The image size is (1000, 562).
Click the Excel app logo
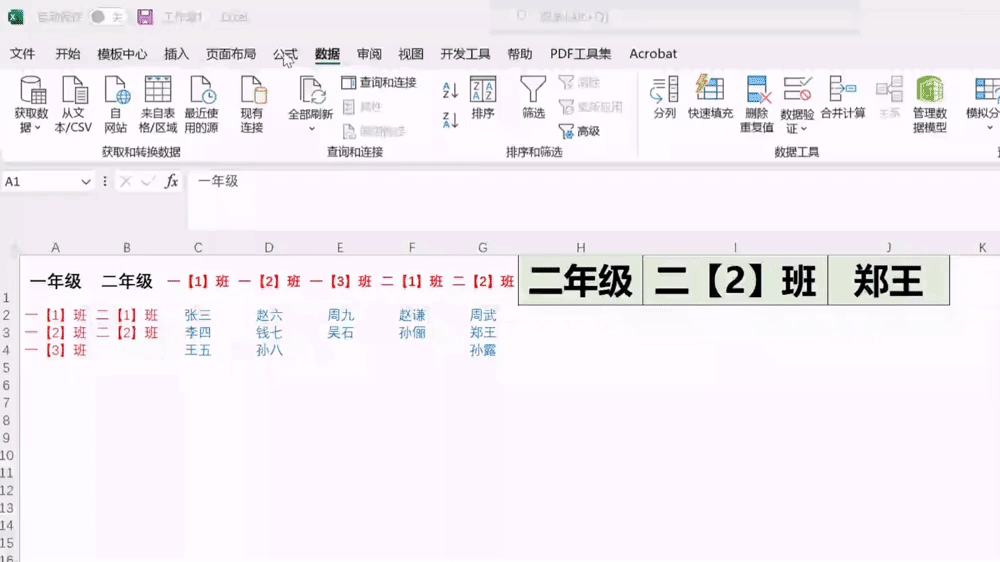tap(16, 17)
